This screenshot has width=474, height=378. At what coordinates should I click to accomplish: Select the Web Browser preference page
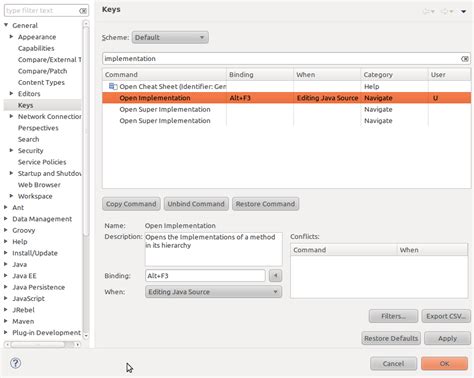pos(39,185)
